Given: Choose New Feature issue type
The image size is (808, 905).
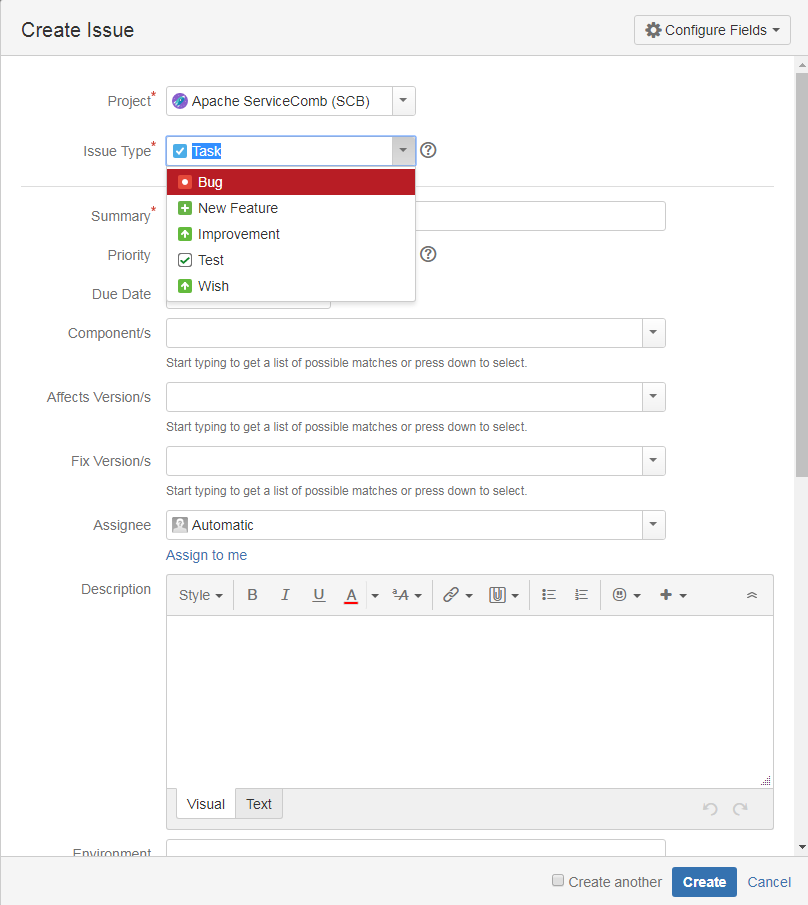Looking at the screenshot, I should pyautogui.click(x=238, y=208).
